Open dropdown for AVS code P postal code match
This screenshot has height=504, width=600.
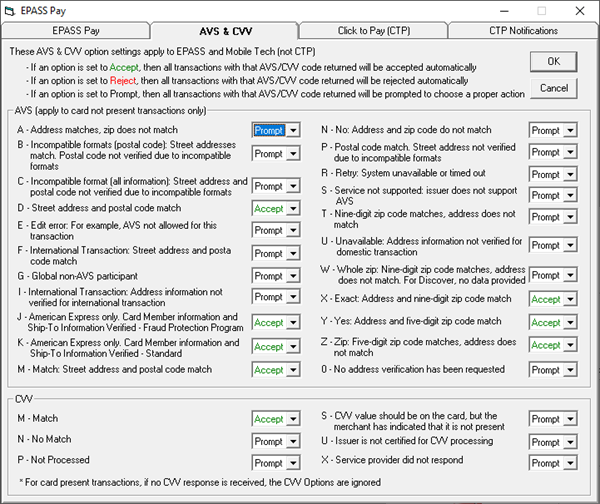pyautogui.click(x=570, y=152)
